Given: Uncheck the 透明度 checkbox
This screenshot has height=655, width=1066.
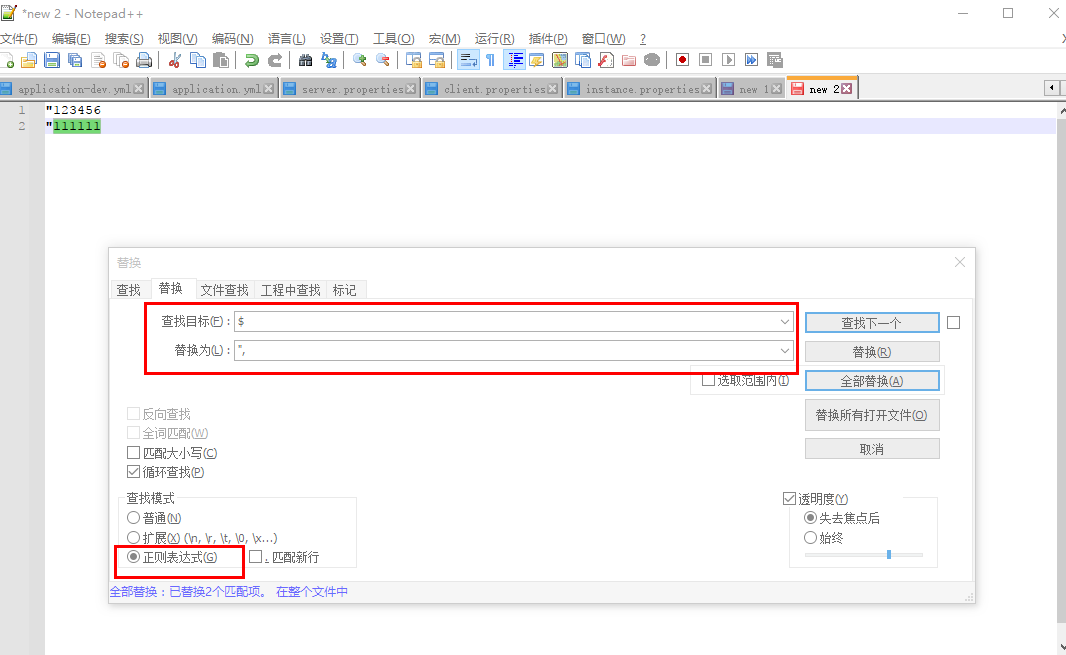Looking at the screenshot, I should point(789,499).
